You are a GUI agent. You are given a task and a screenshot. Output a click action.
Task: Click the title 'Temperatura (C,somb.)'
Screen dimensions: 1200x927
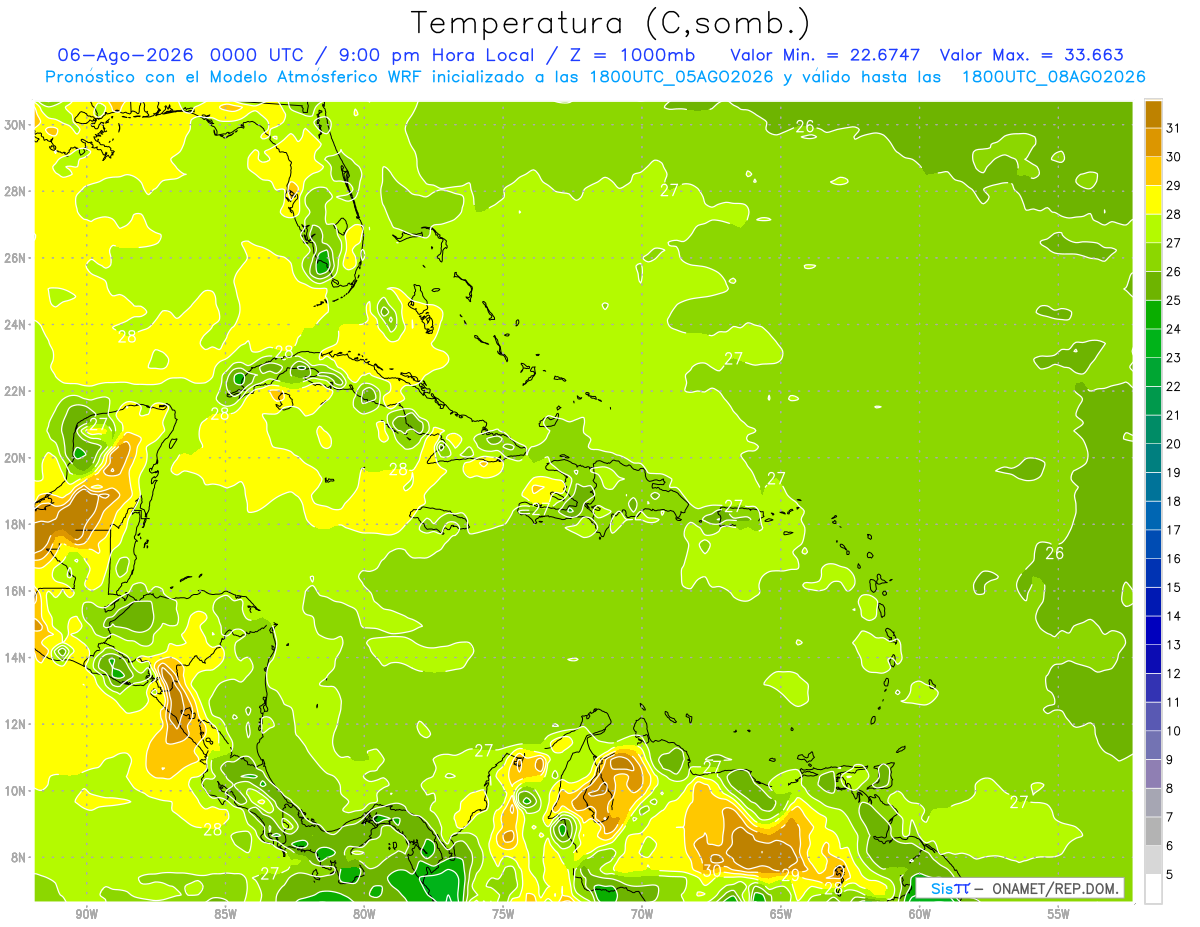[610, 24]
